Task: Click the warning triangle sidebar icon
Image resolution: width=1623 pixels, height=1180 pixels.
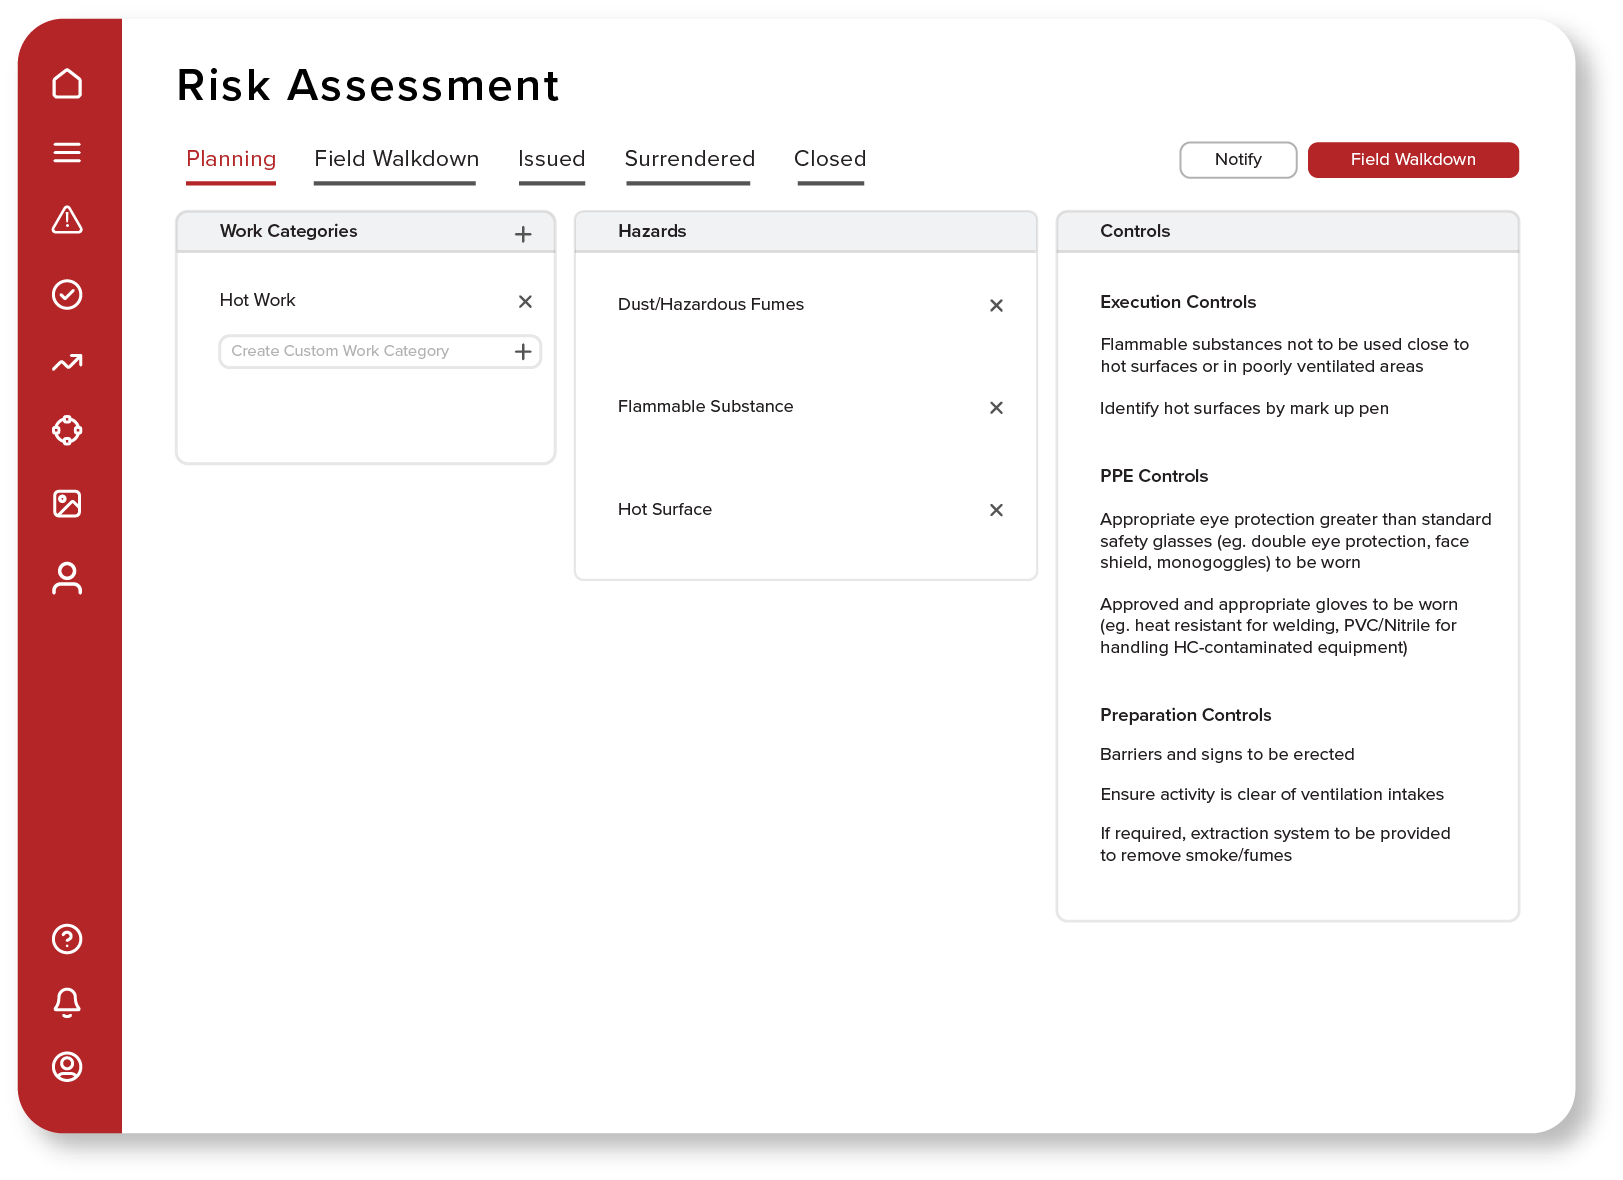Action: coord(67,220)
